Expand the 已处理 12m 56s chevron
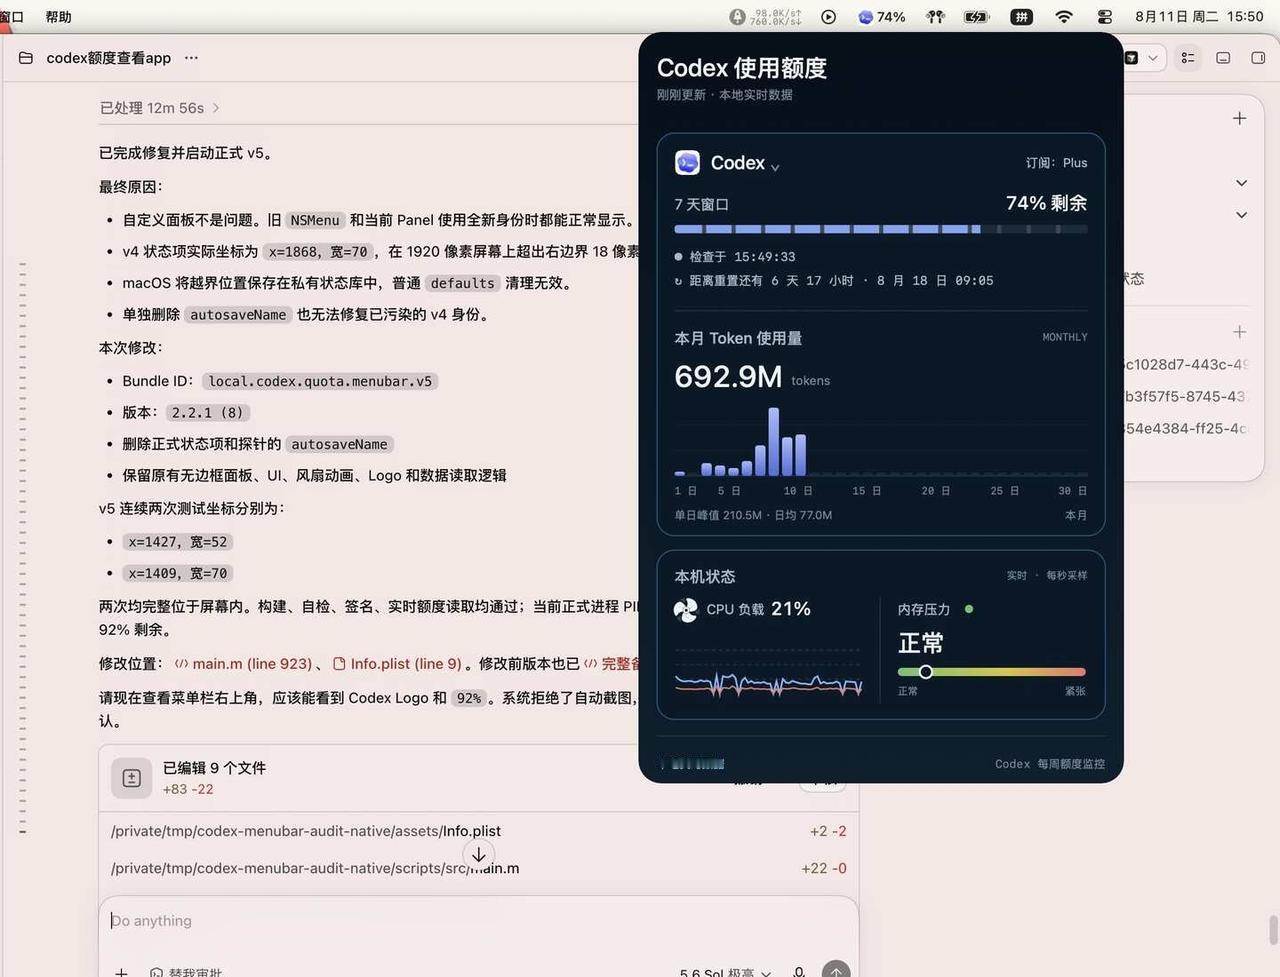Screen dimensions: 1280x977 tap(216, 108)
